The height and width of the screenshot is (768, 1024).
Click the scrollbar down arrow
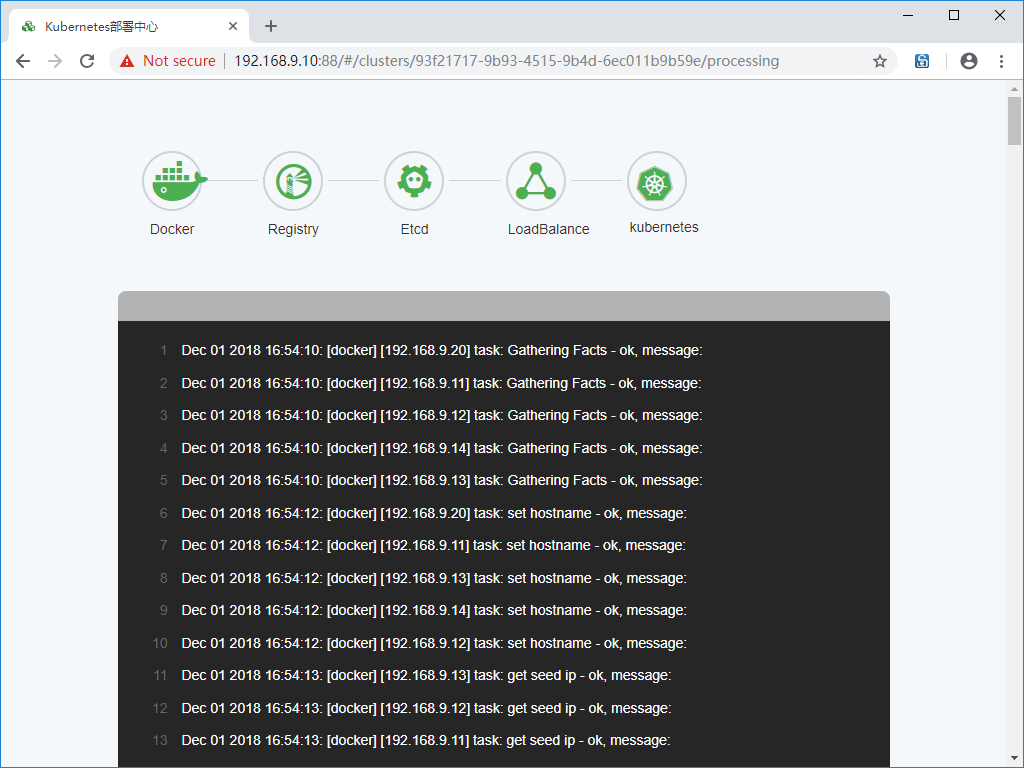1014,759
